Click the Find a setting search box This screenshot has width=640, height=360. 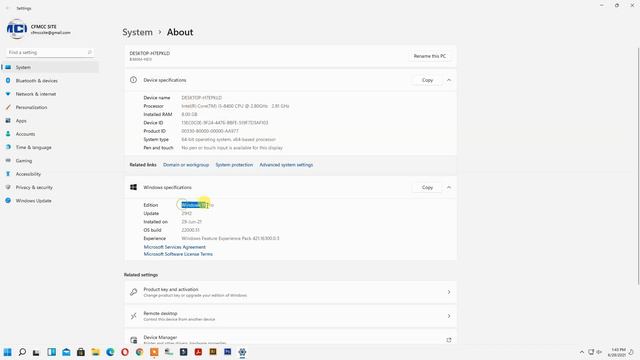50,52
